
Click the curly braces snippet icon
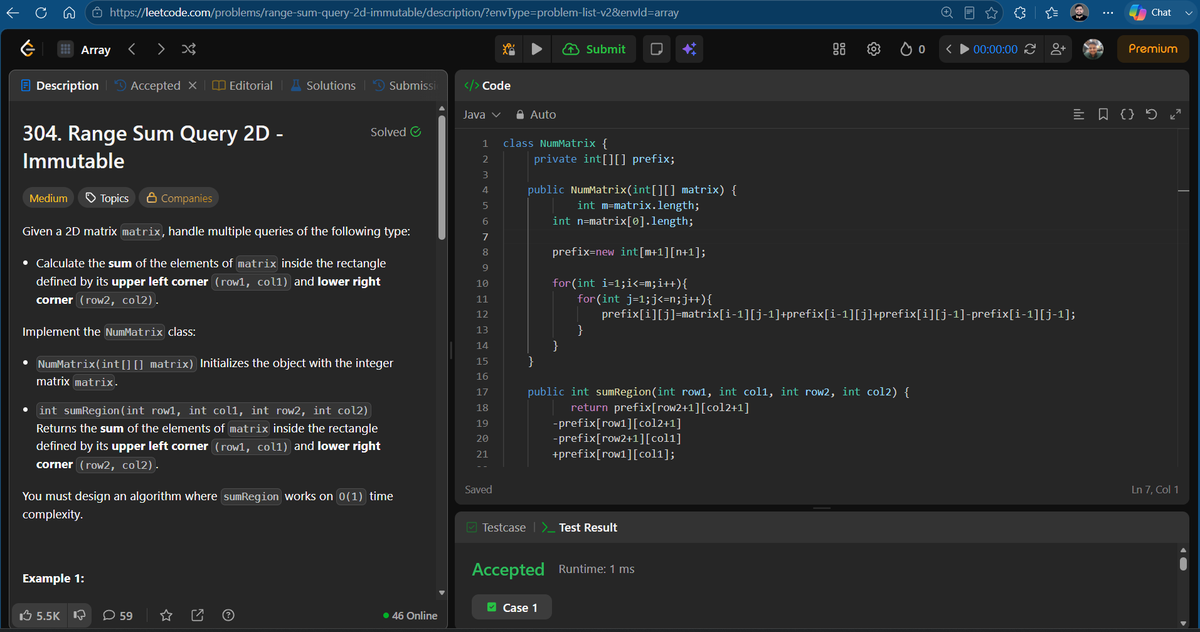[x=1127, y=114]
